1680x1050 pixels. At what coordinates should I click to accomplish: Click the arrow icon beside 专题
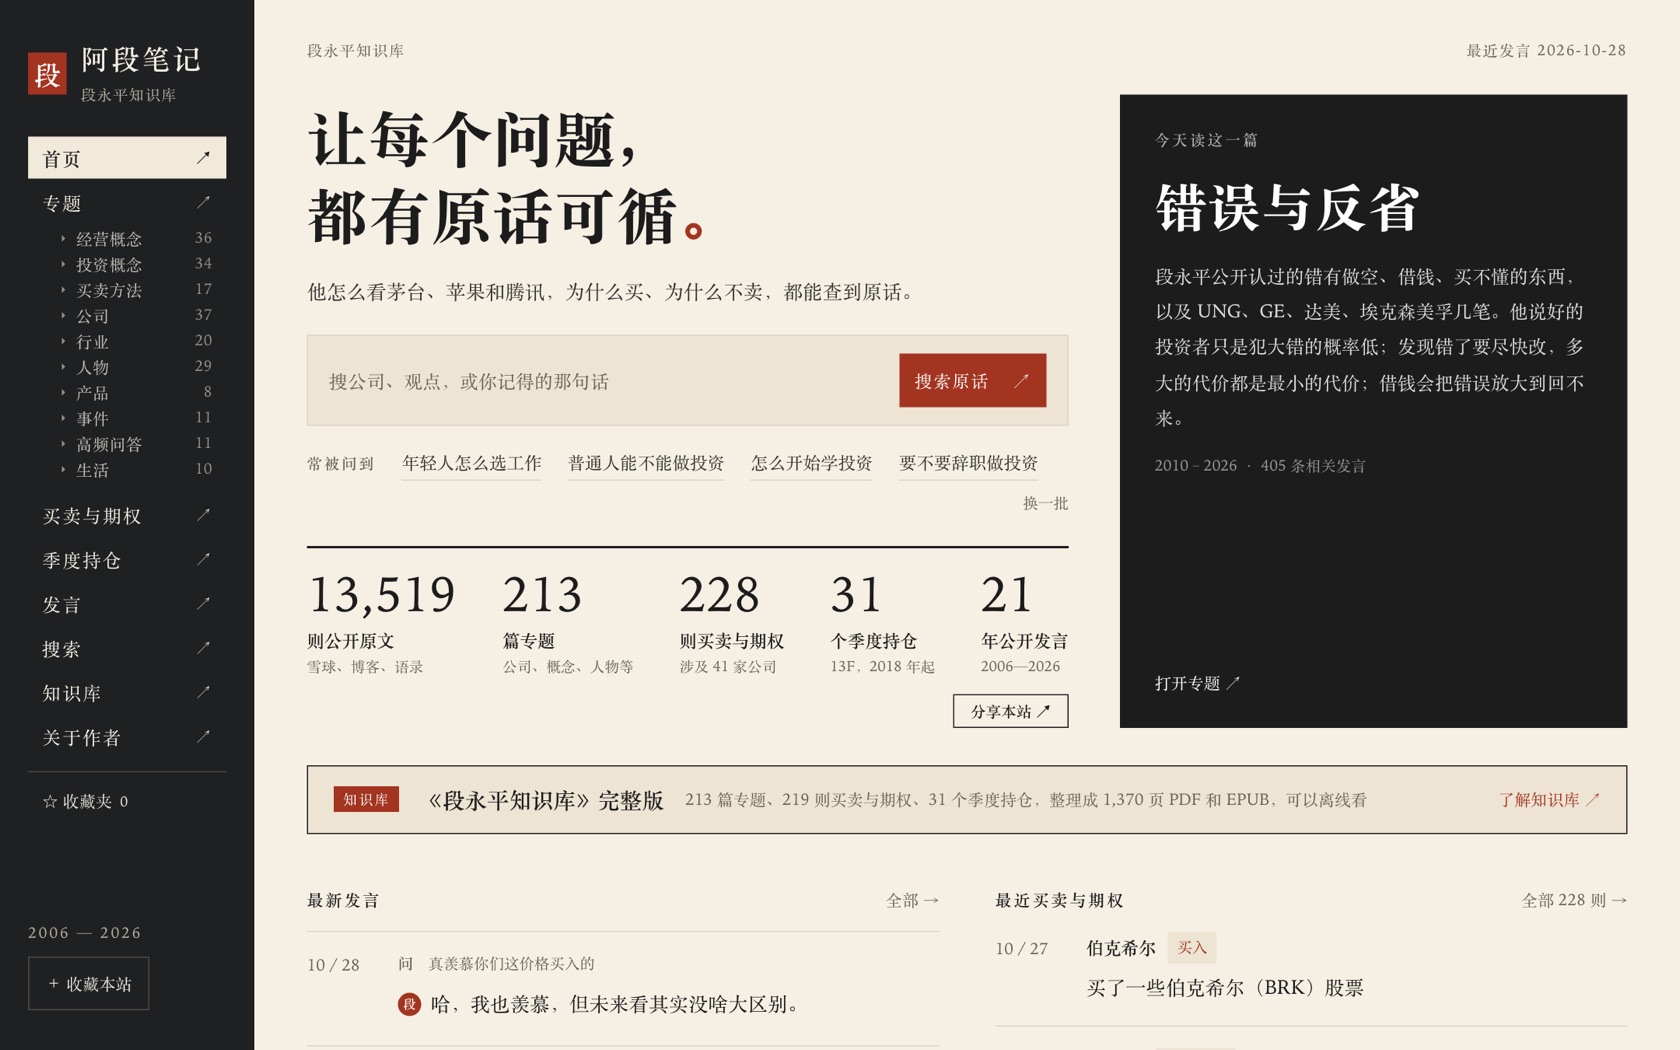[x=203, y=202]
